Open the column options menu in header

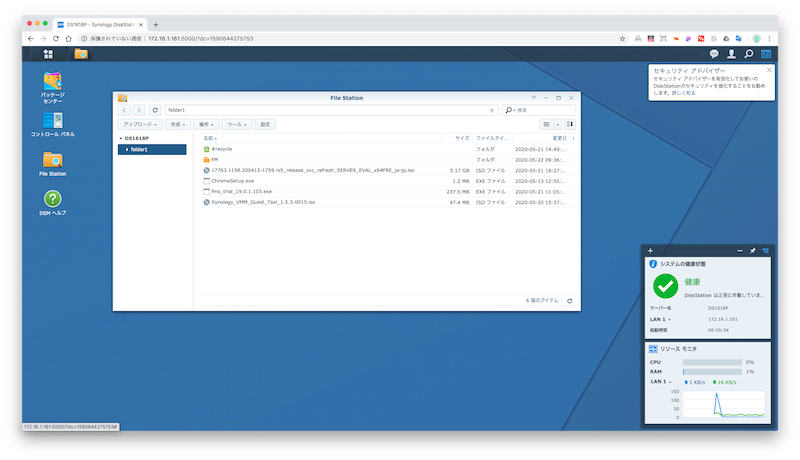[x=573, y=138]
